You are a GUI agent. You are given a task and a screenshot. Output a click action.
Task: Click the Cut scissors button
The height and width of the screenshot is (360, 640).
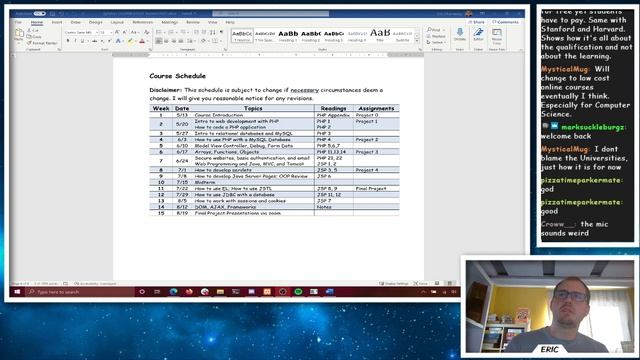point(33,30)
